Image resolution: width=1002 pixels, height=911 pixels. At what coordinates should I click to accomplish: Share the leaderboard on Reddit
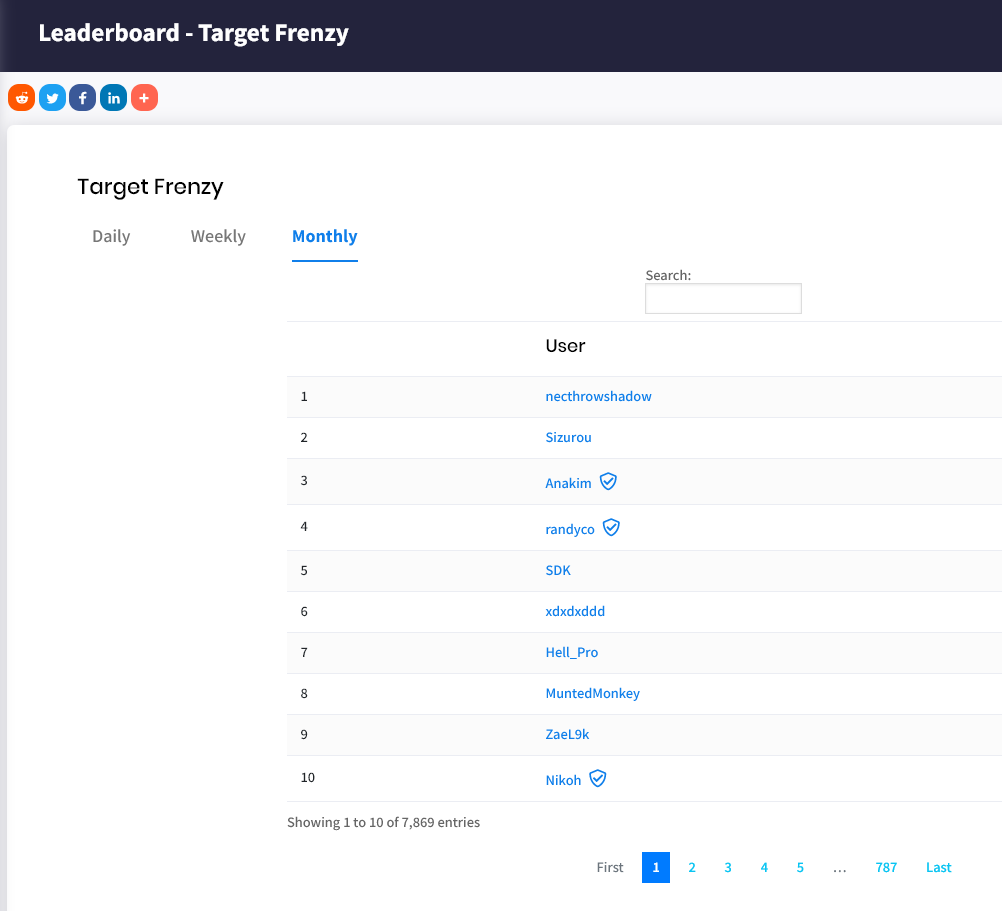[x=21, y=97]
